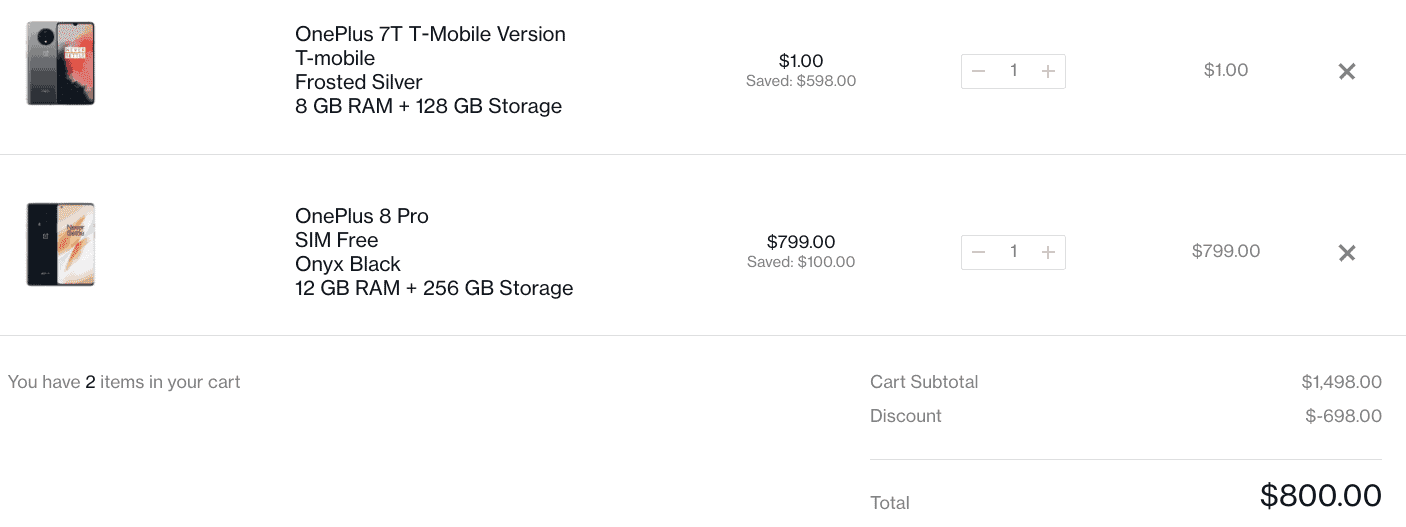Viewport: 1406px width, 527px height.
Task: Remove OnePlus 8 Pro from the cart
Action: [1347, 253]
